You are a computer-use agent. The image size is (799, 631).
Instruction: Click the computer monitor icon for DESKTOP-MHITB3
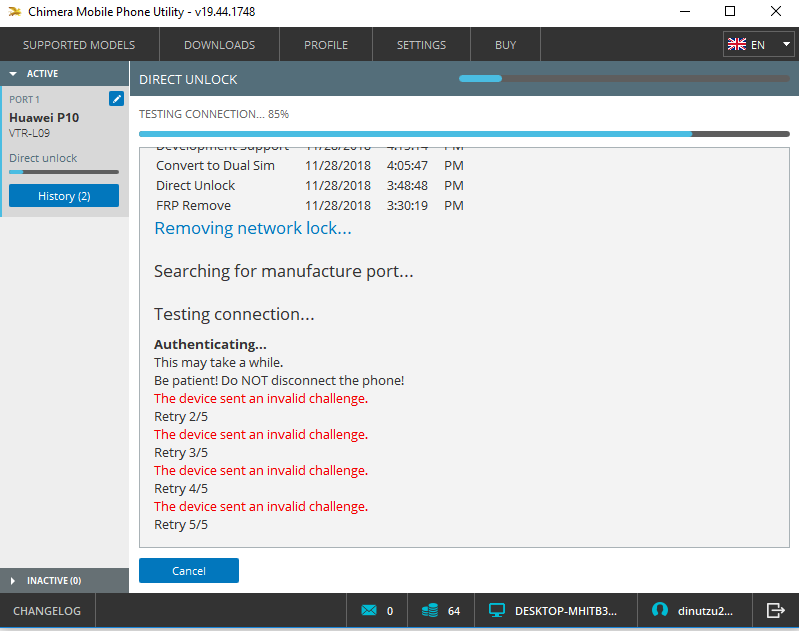(x=497, y=610)
